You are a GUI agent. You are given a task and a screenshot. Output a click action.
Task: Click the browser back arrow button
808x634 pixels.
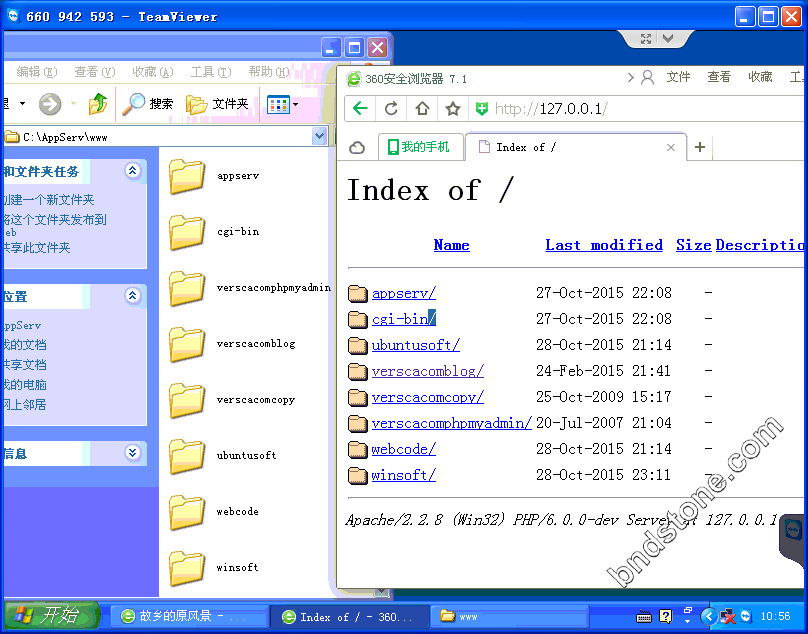(360, 109)
